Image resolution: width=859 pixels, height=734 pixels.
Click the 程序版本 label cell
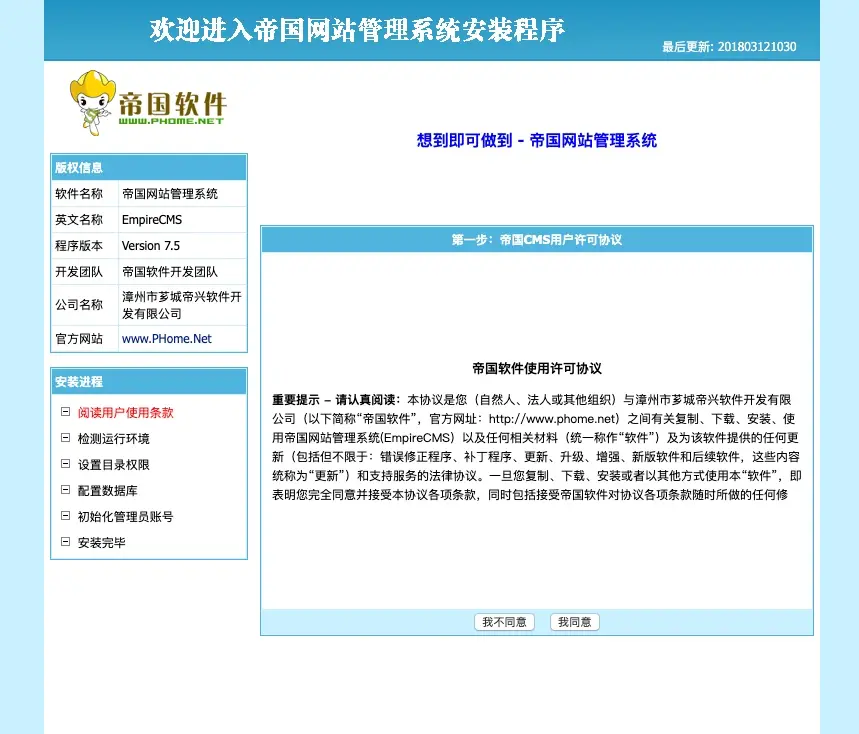click(85, 245)
